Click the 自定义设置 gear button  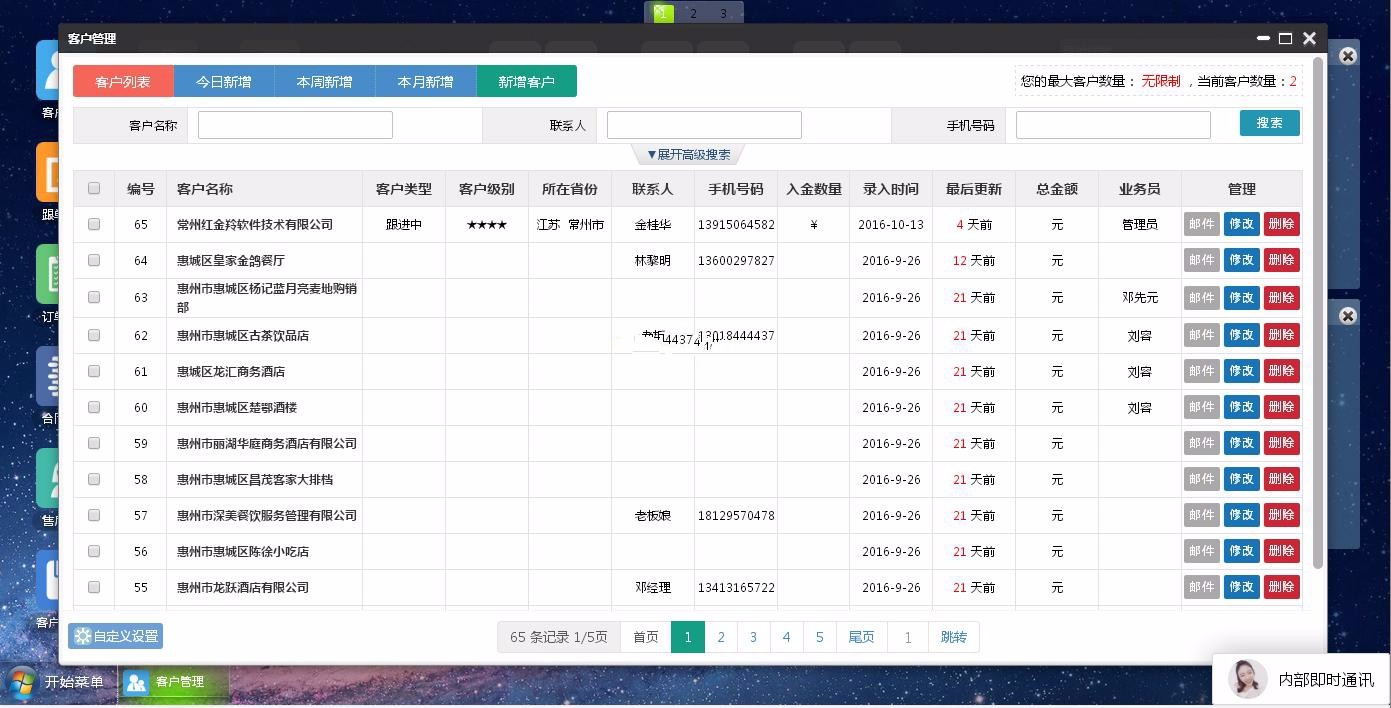coord(116,636)
